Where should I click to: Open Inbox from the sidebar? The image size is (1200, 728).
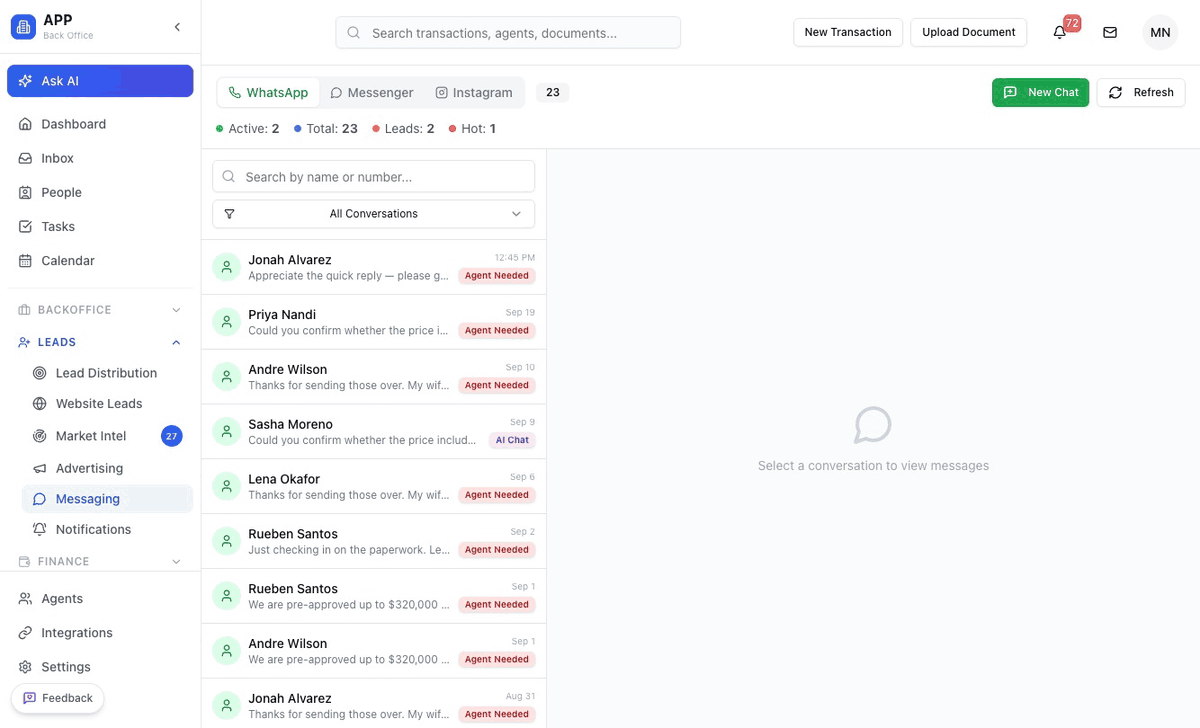(x=100, y=158)
